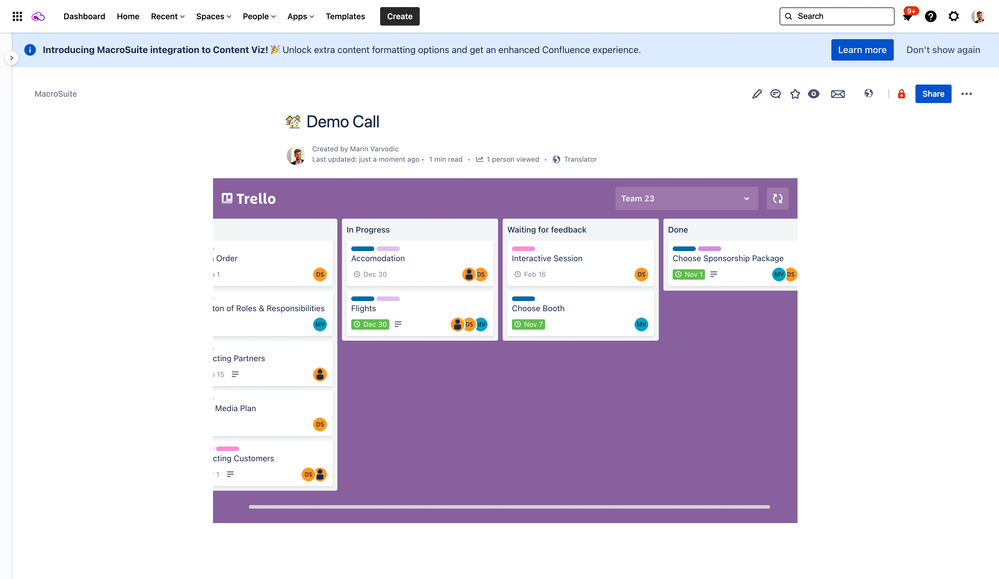This screenshot has width=999, height=579.
Task: Click the description icon on Flights card
Action: (398, 324)
